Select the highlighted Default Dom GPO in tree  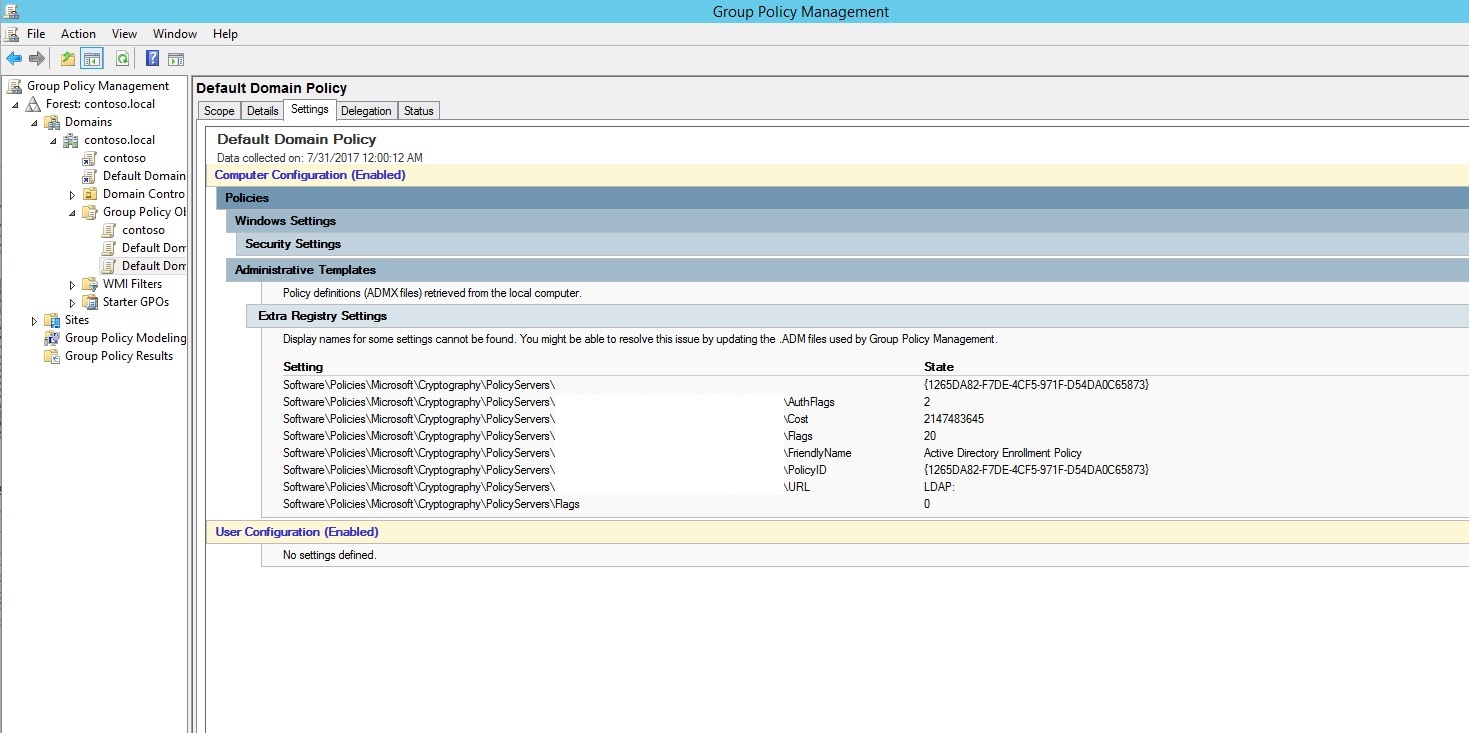click(153, 266)
